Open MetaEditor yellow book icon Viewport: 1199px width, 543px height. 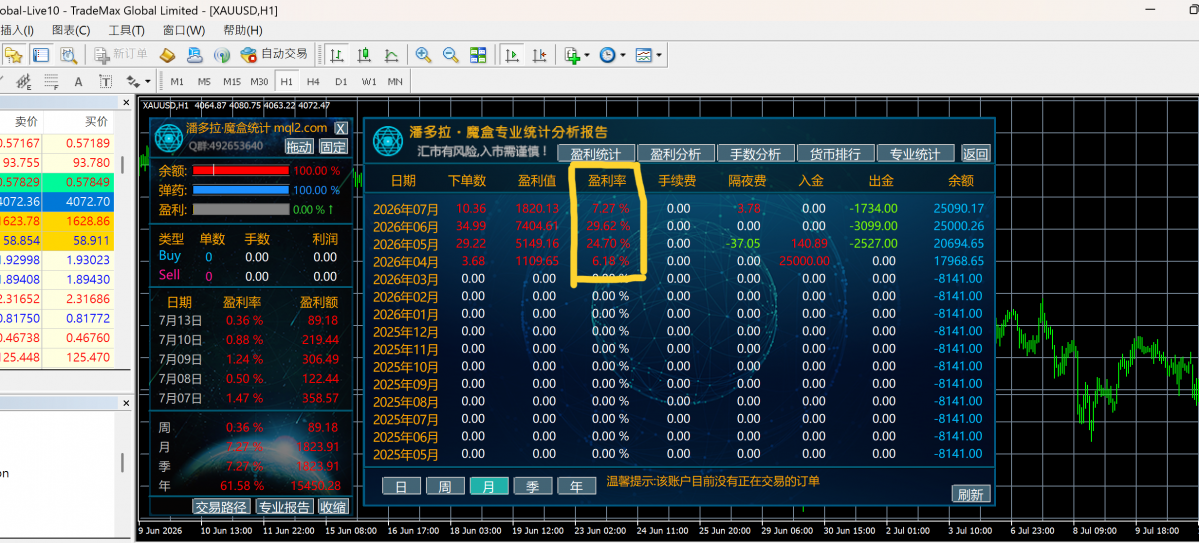click(167, 54)
